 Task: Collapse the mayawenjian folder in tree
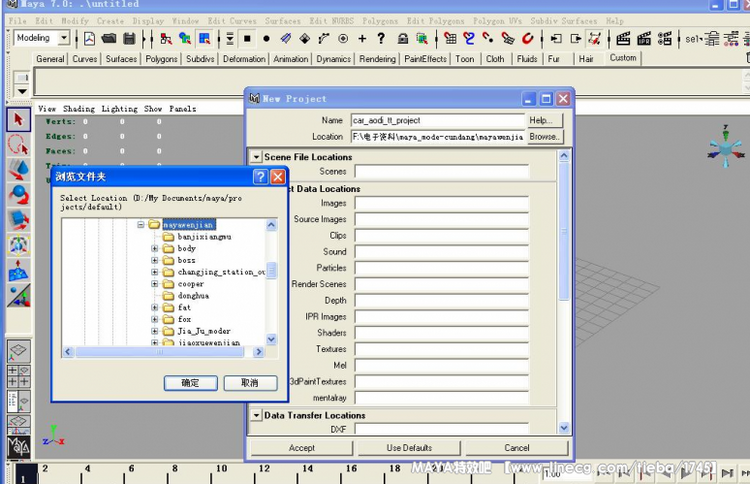[x=141, y=224]
